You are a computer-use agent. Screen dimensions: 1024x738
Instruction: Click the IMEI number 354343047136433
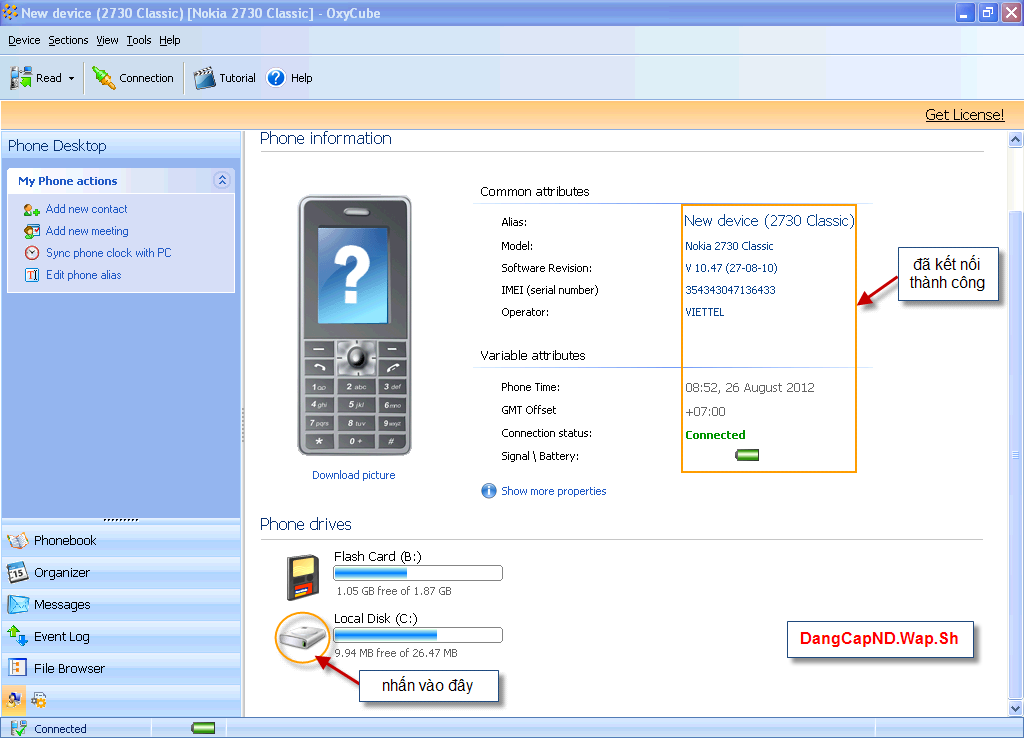point(730,290)
